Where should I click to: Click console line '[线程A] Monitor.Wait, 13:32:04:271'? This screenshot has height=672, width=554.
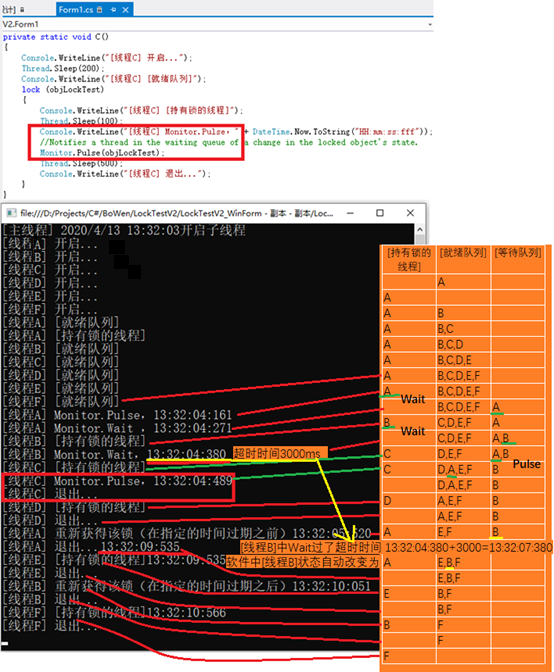117,428
